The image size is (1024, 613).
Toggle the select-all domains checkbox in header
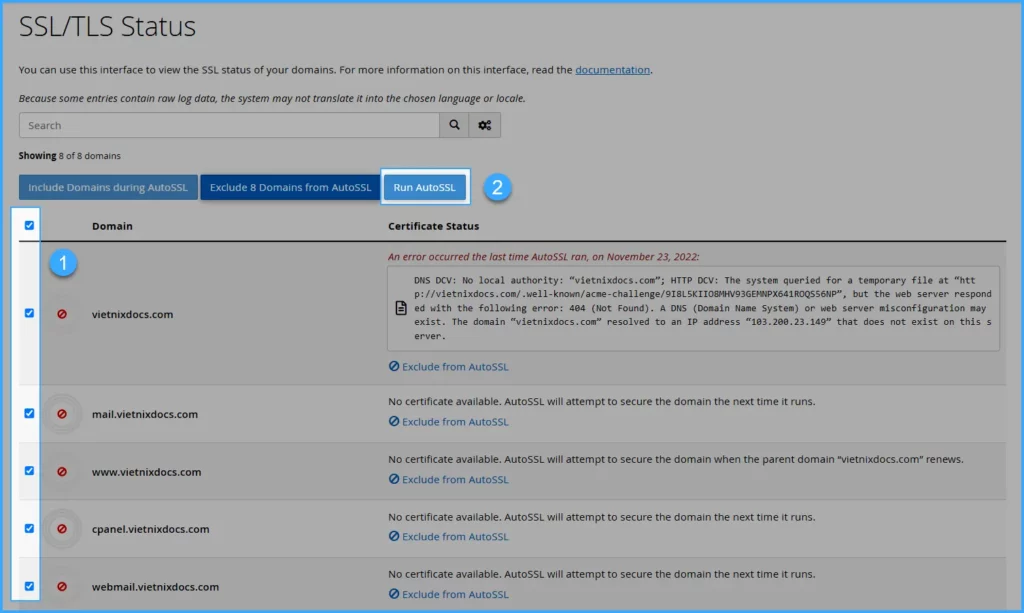click(29, 226)
